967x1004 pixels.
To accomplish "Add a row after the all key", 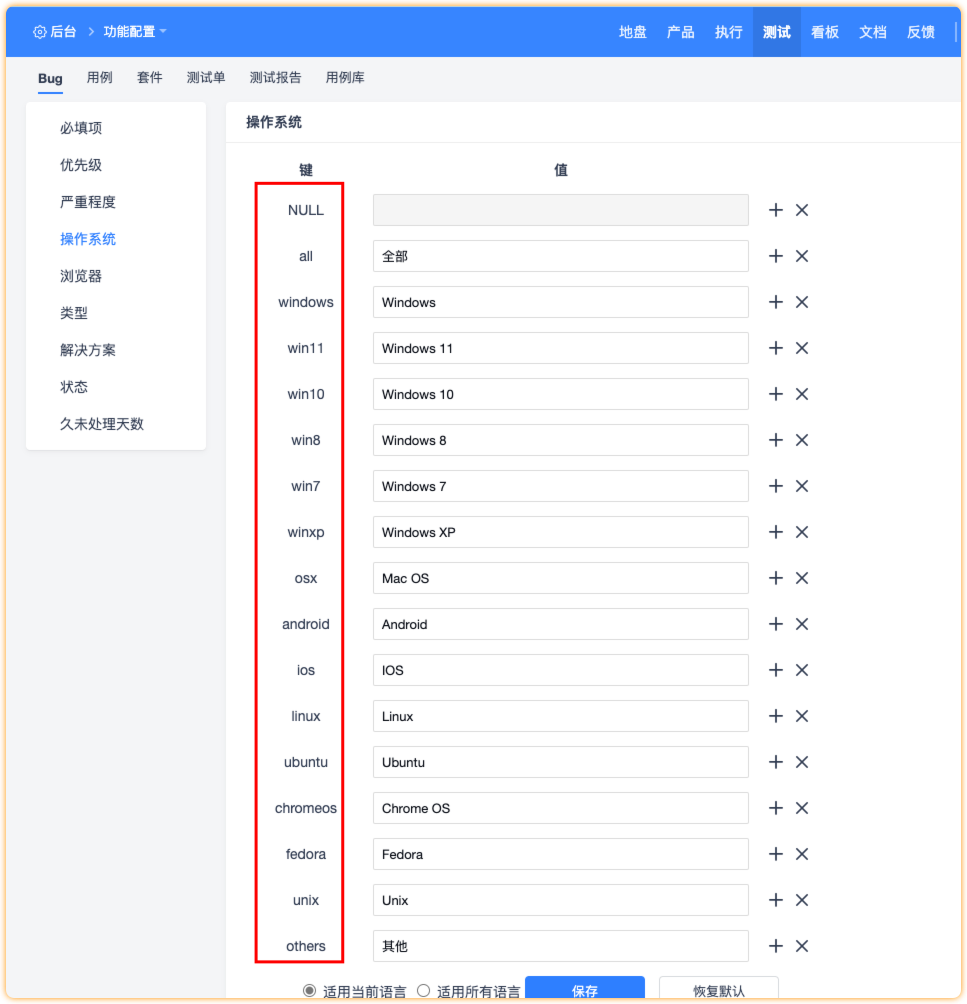I will (x=776, y=256).
